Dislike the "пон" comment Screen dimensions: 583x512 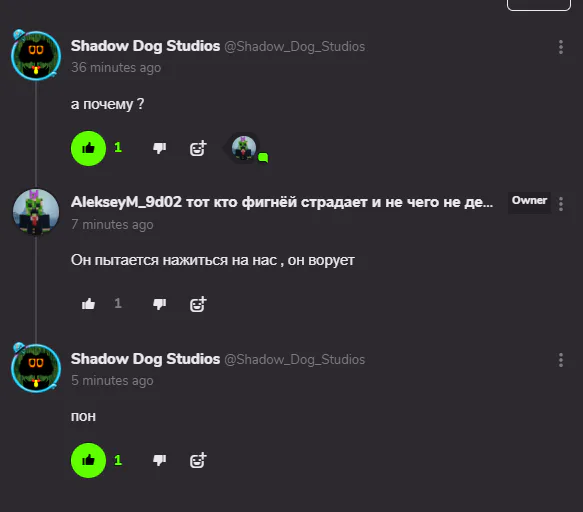(160, 460)
